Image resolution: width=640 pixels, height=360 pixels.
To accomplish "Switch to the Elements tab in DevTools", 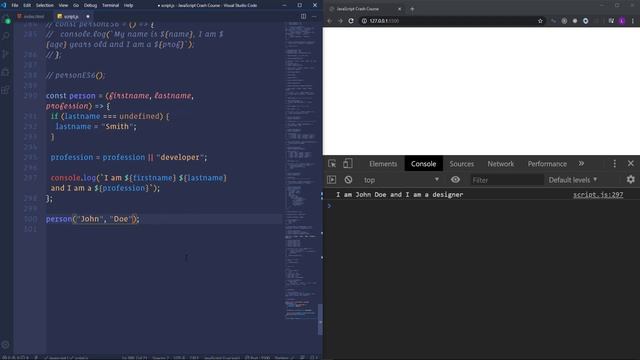I will click(x=383, y=164).
